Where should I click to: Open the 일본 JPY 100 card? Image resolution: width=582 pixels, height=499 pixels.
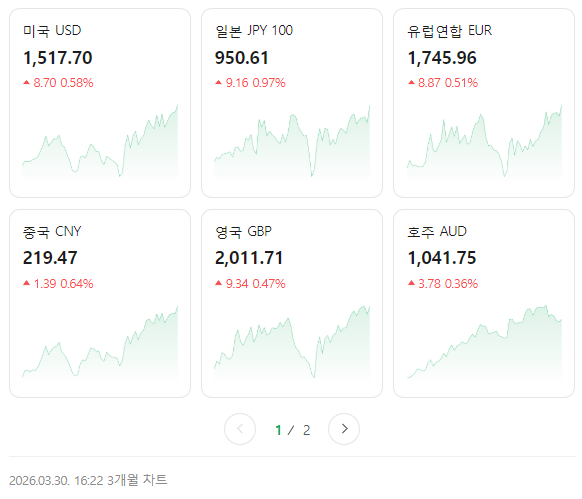(x=292, y=103)
